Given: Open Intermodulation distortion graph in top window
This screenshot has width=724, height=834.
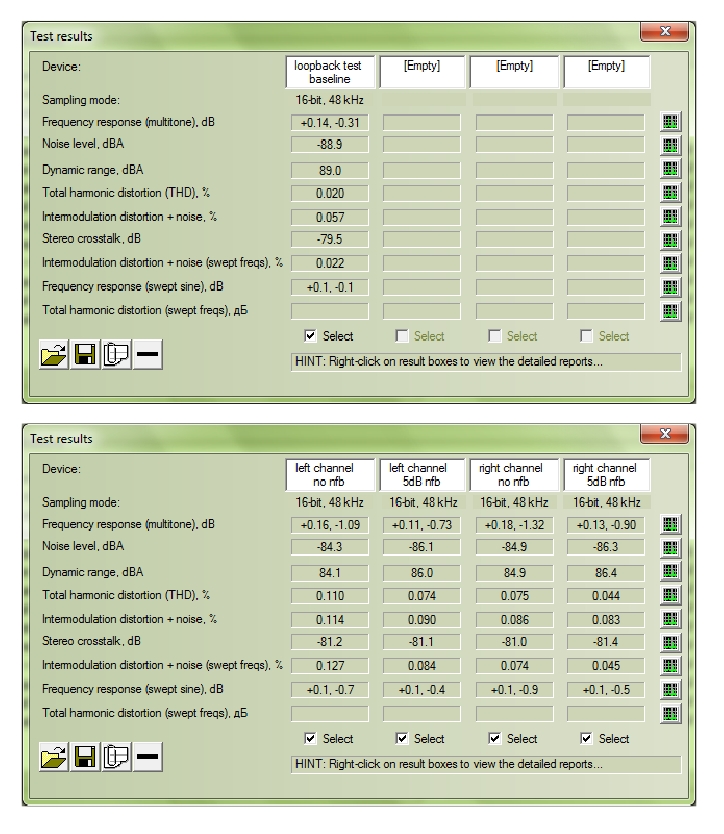Looking at the screenshot, I should coord(670,216).
